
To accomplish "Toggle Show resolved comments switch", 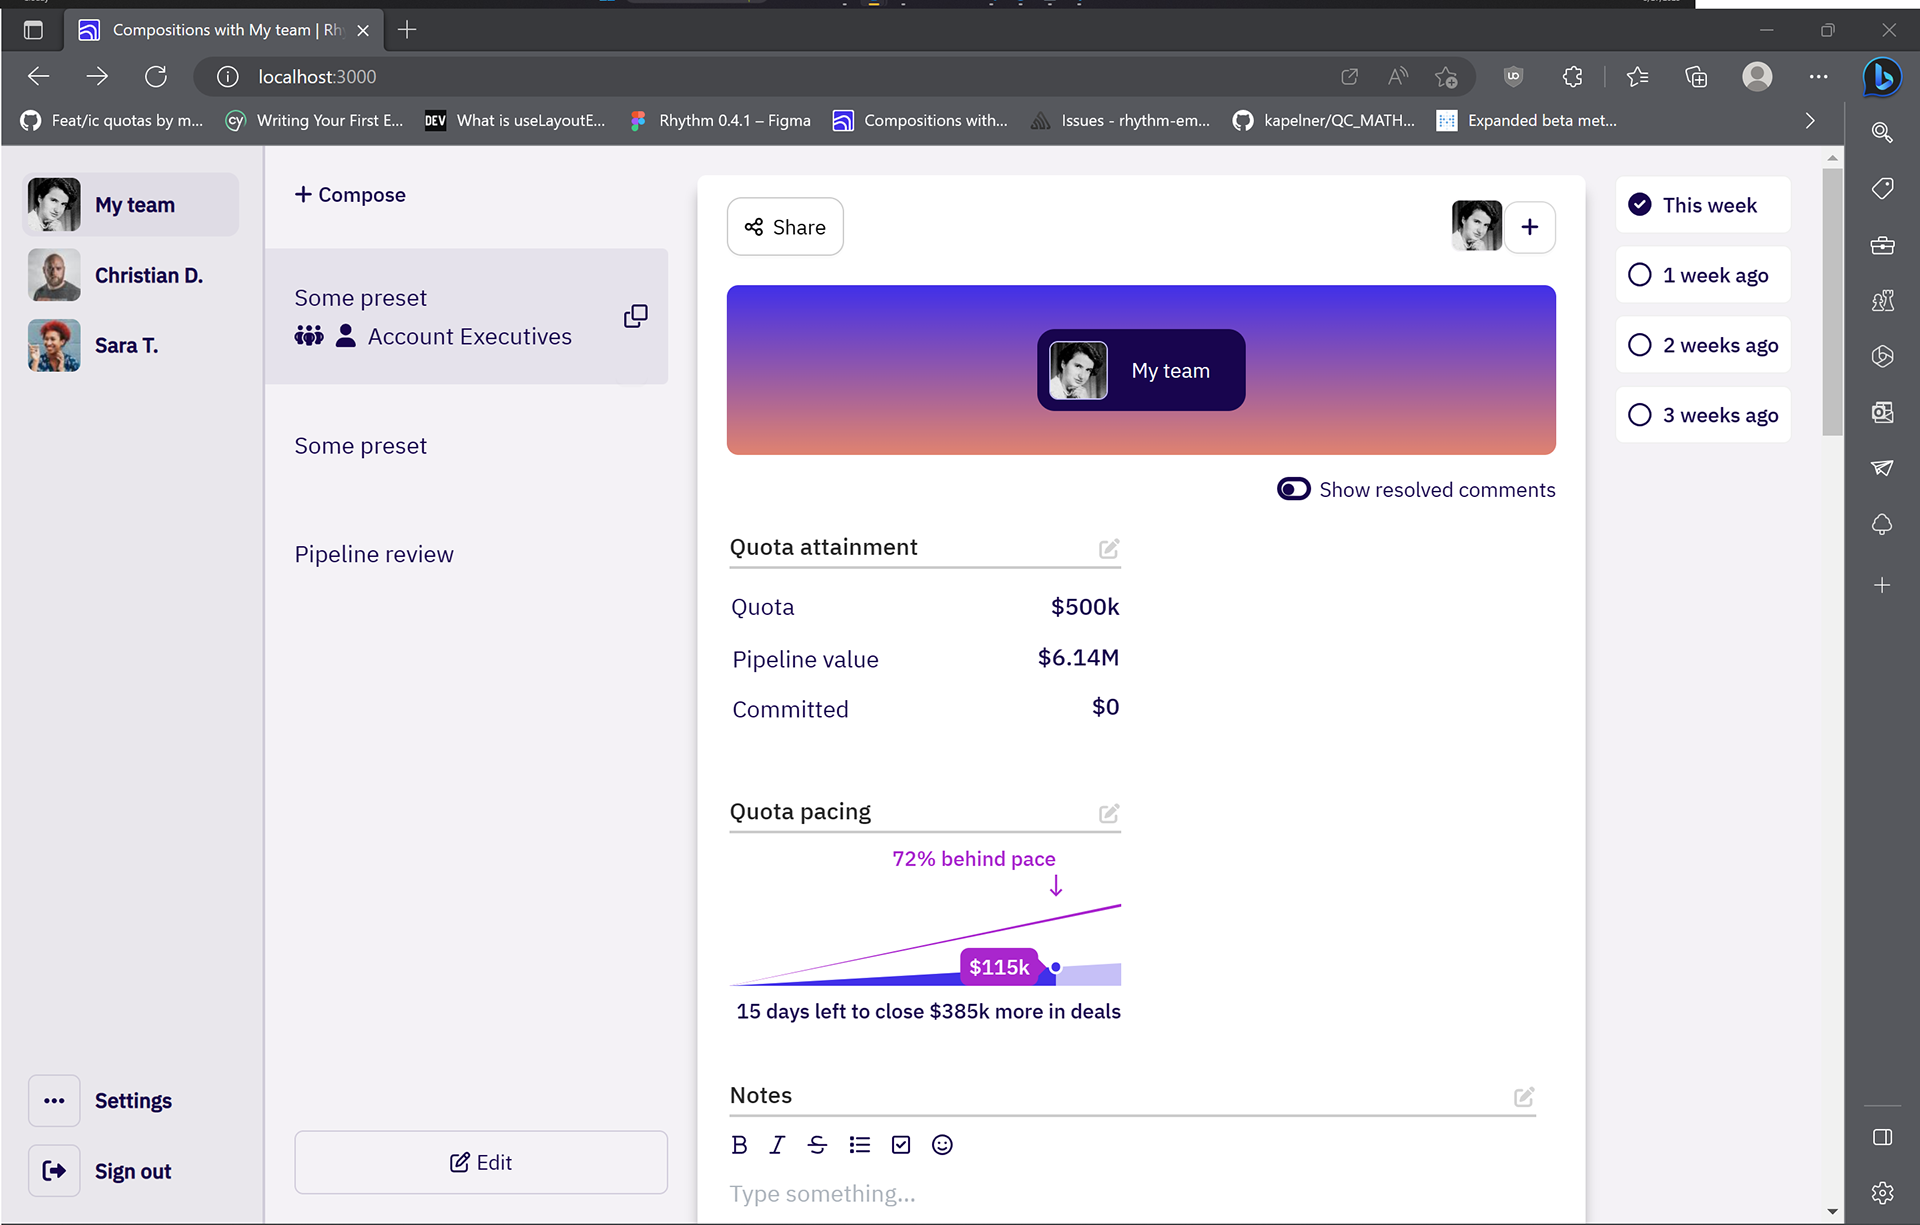I will (1293, 489).
